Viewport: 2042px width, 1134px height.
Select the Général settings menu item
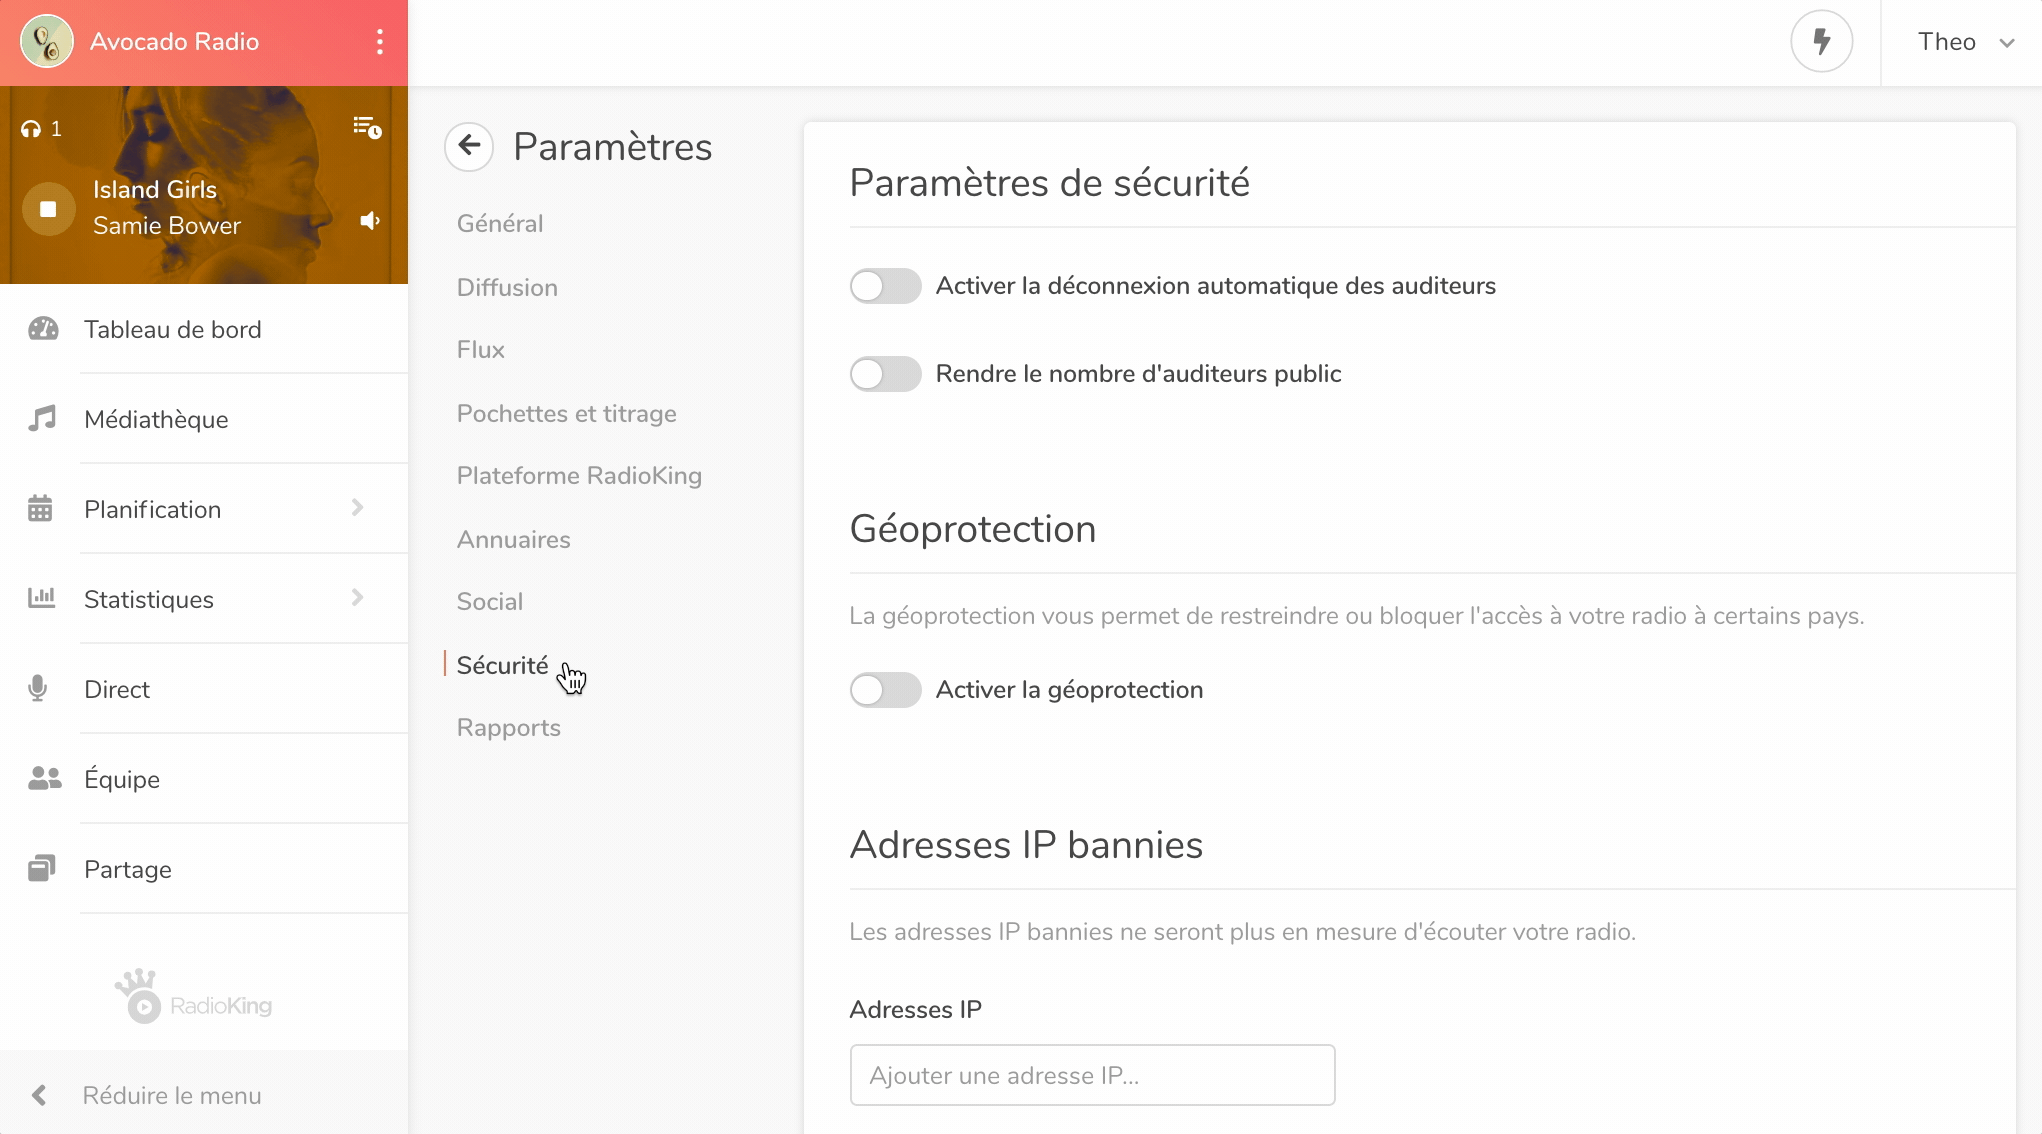coord(500,223)
